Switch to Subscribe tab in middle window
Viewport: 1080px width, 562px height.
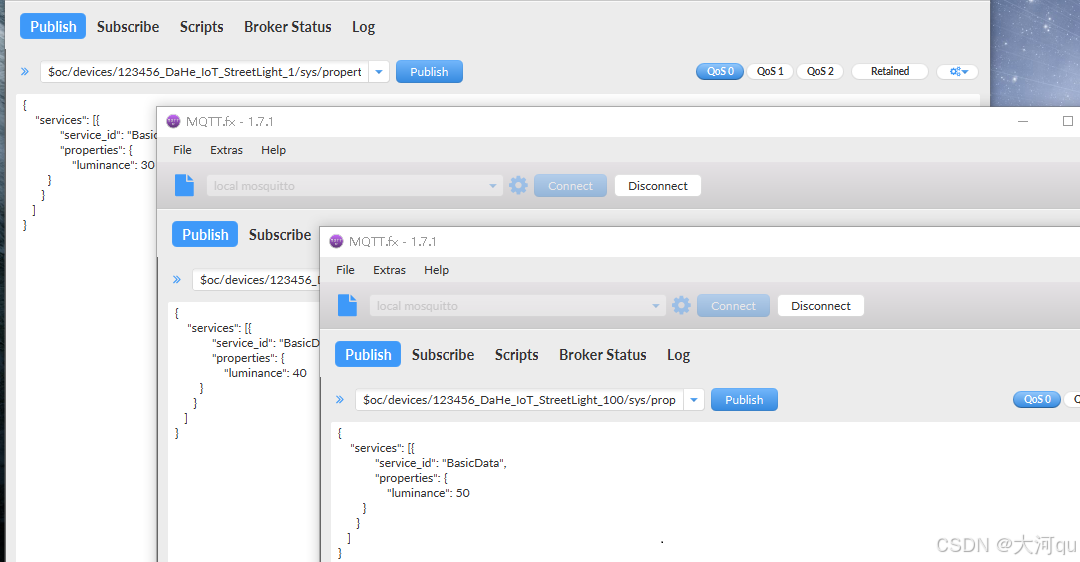[x=280, y=235]
